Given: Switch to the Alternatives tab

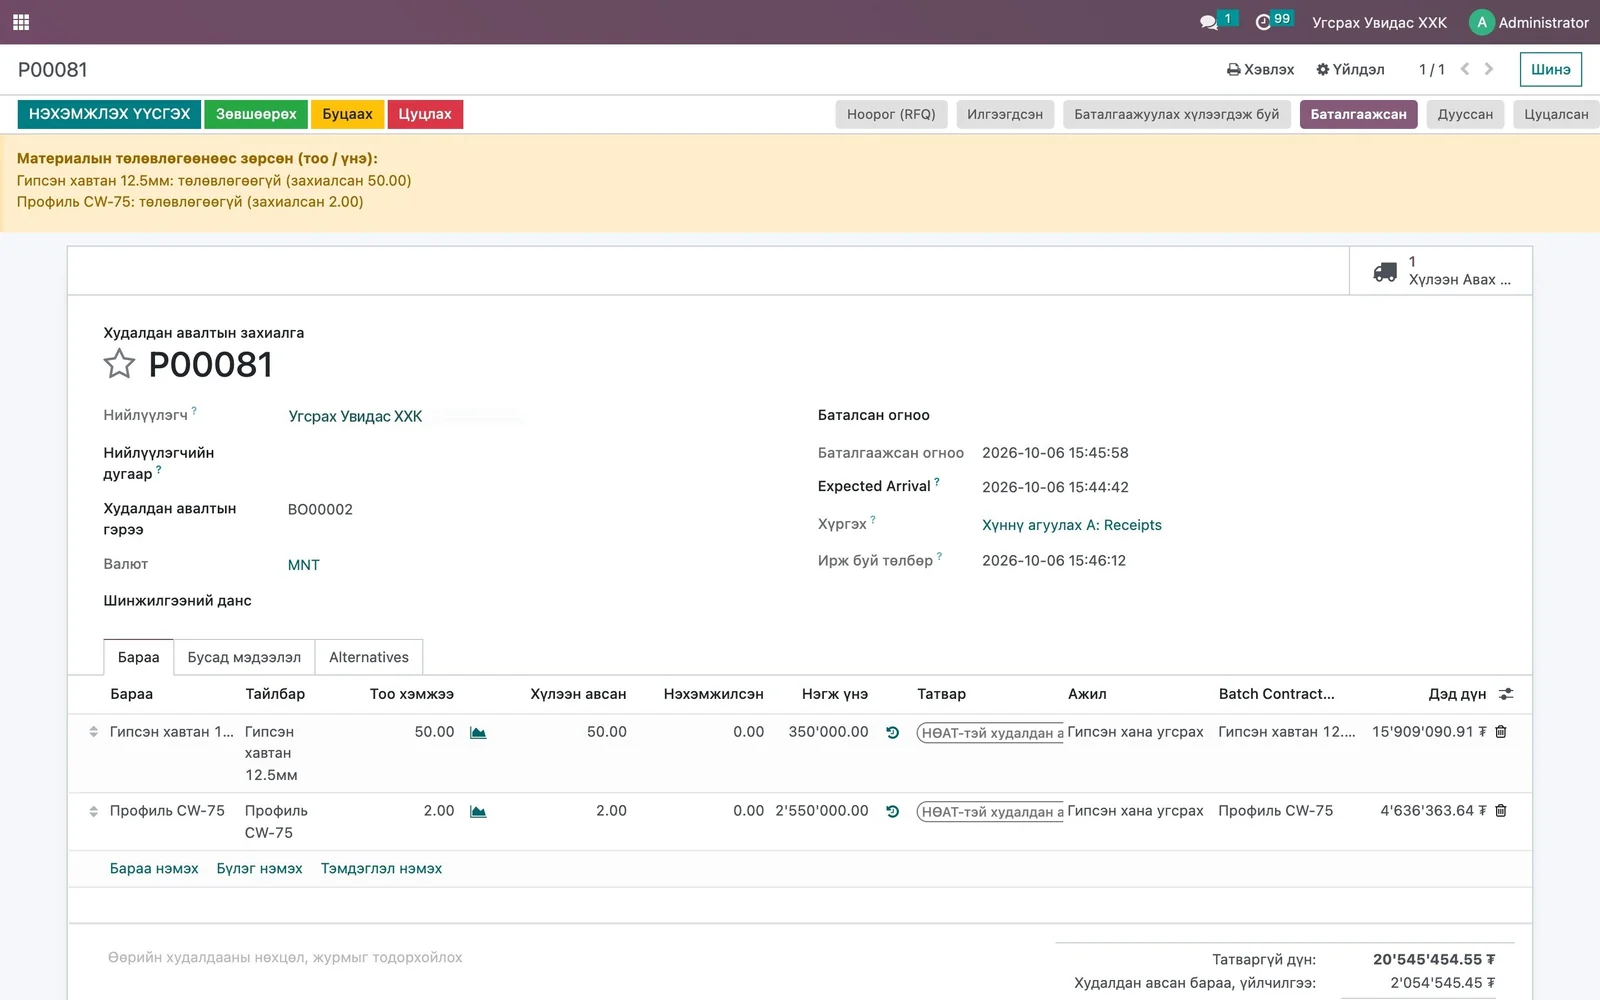Looking at the screenshot, I should point(369,657).
